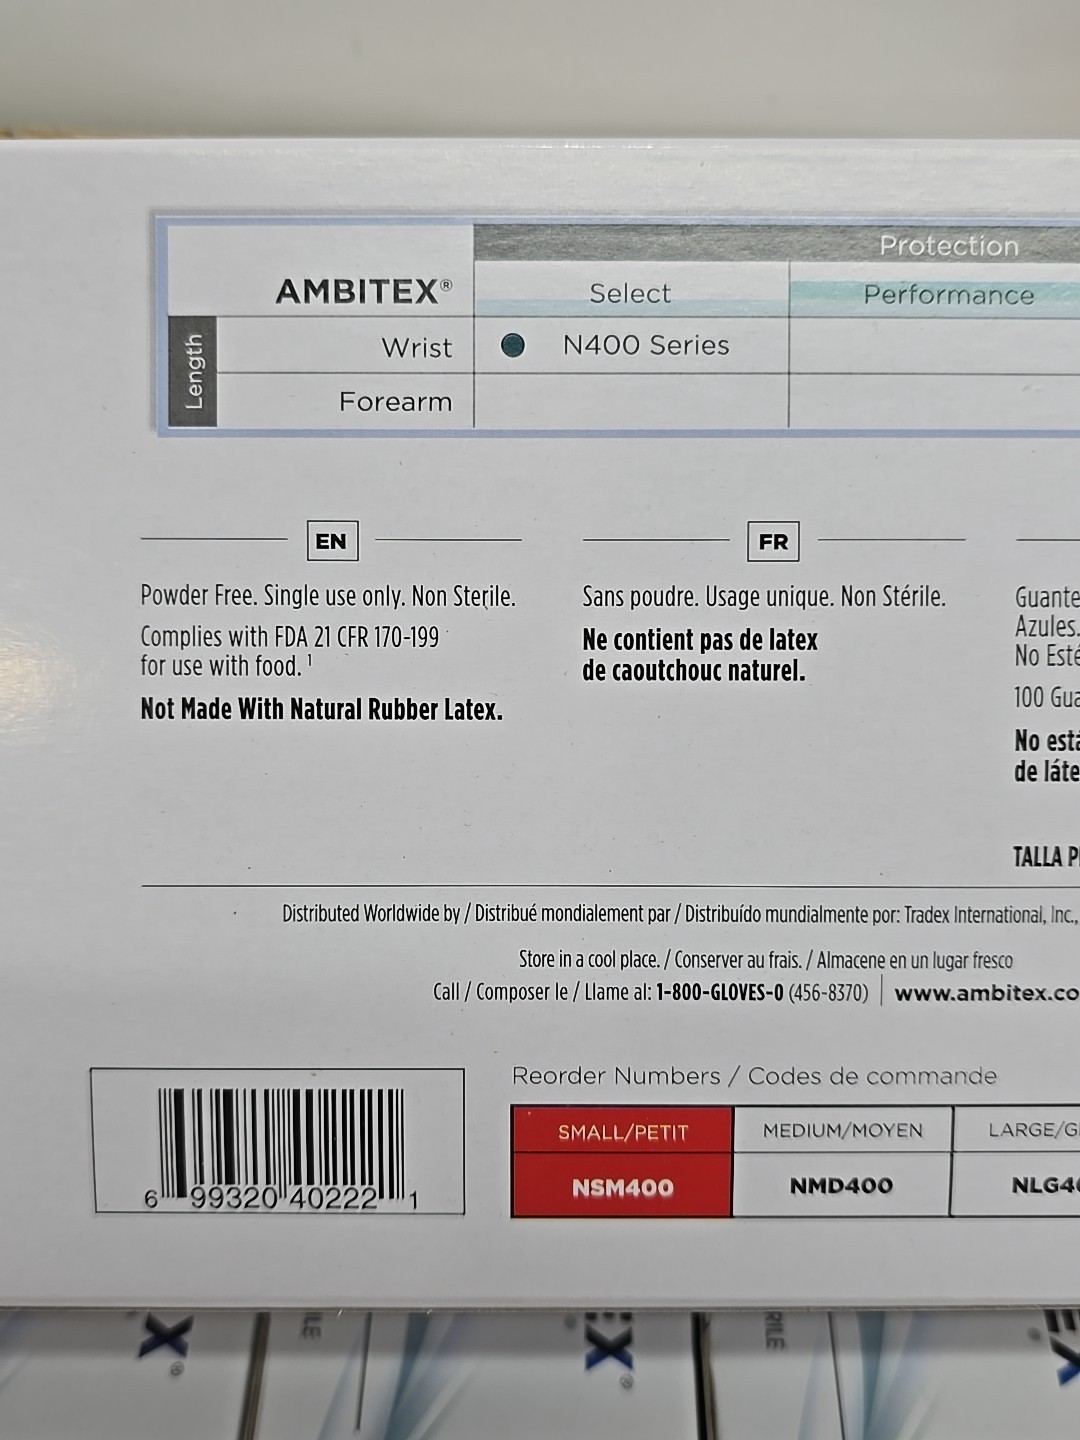This screenshot has width=1080, height=1440.
Task: Select the MEDIUM/MOYEN size column
Action: 842,1130
